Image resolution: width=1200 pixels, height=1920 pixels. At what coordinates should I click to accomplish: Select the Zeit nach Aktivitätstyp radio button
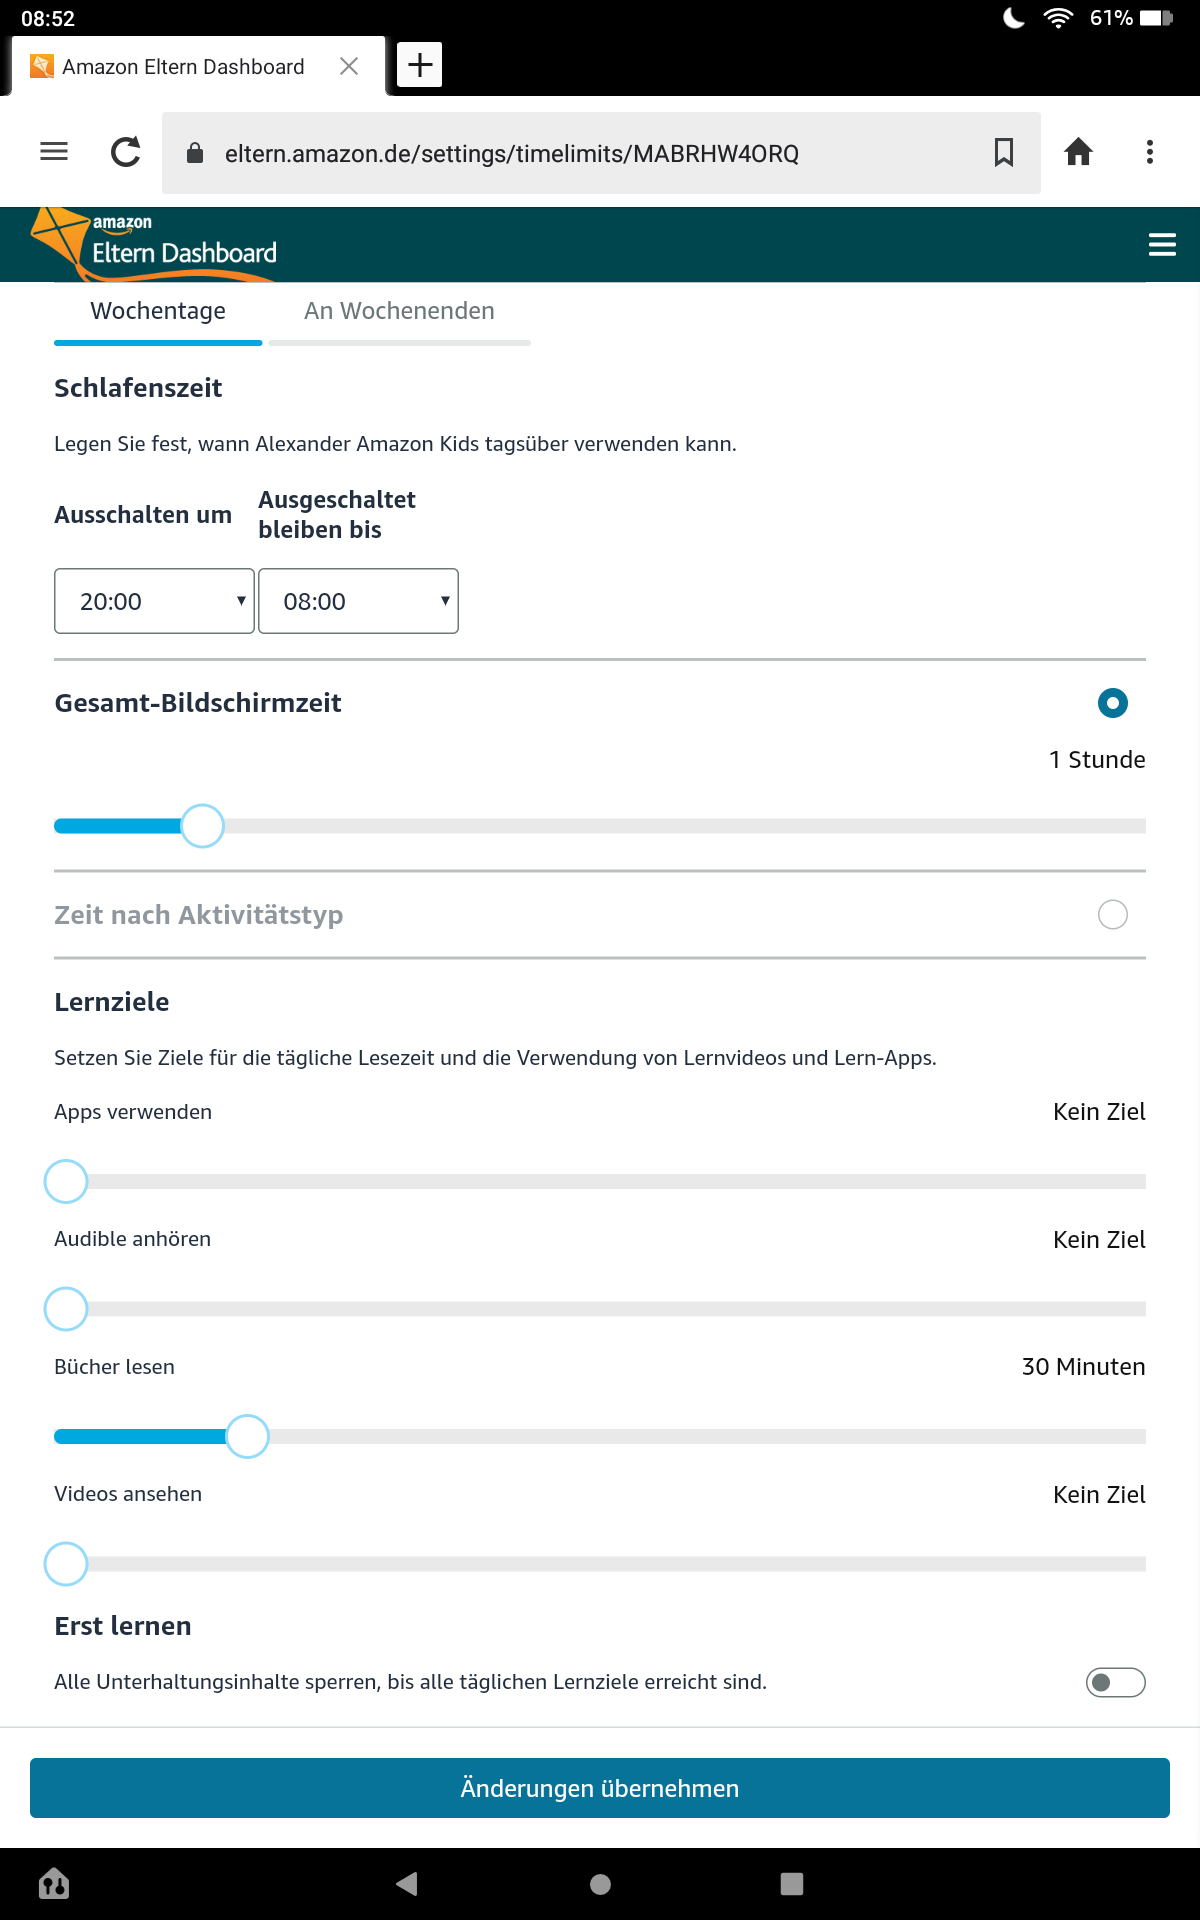pos(1112,914)
